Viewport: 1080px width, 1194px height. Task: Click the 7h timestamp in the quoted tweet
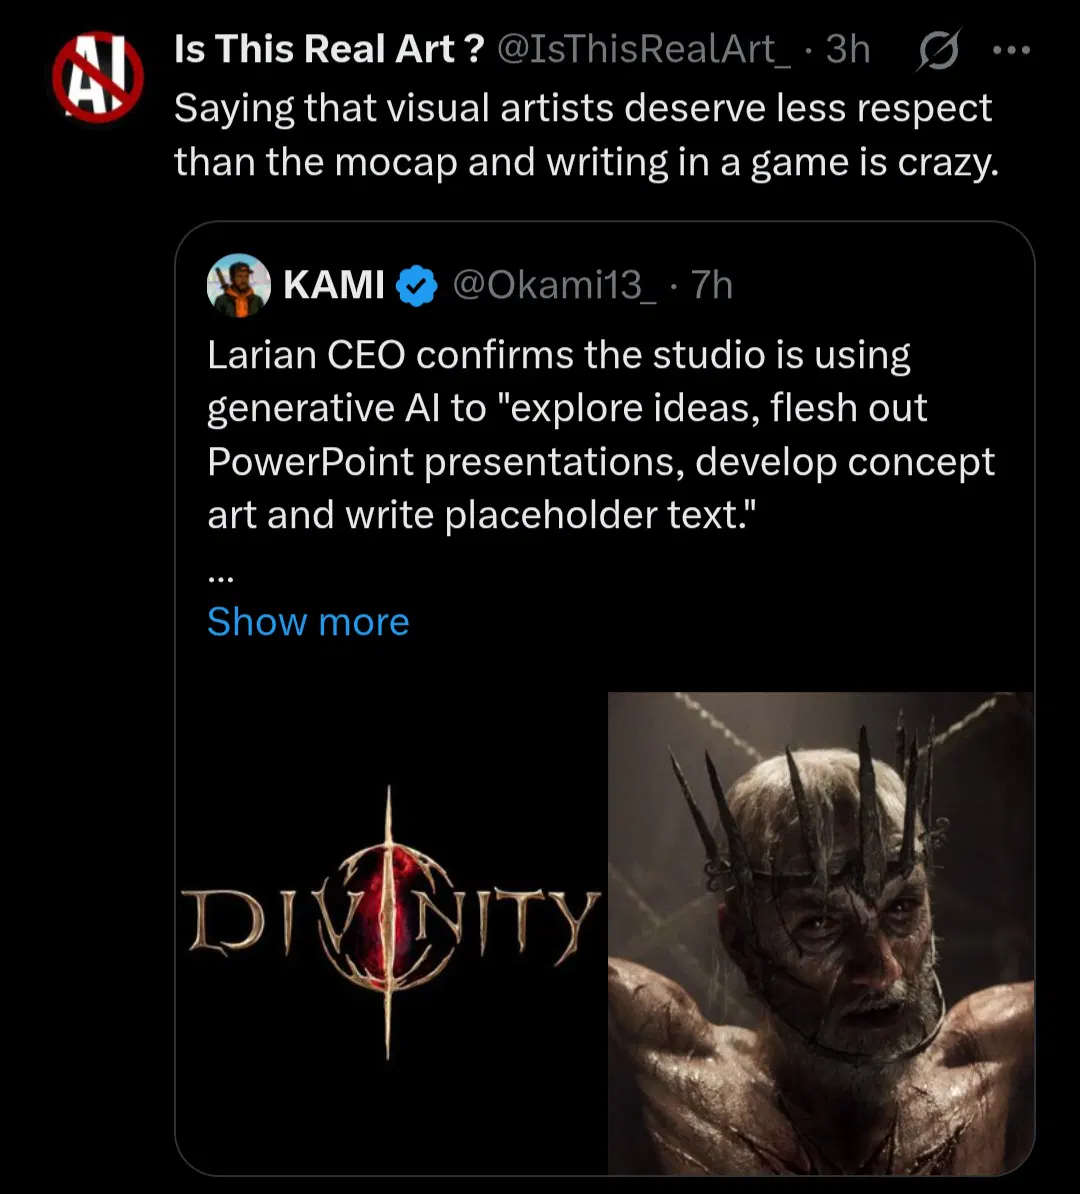[712, 286]
